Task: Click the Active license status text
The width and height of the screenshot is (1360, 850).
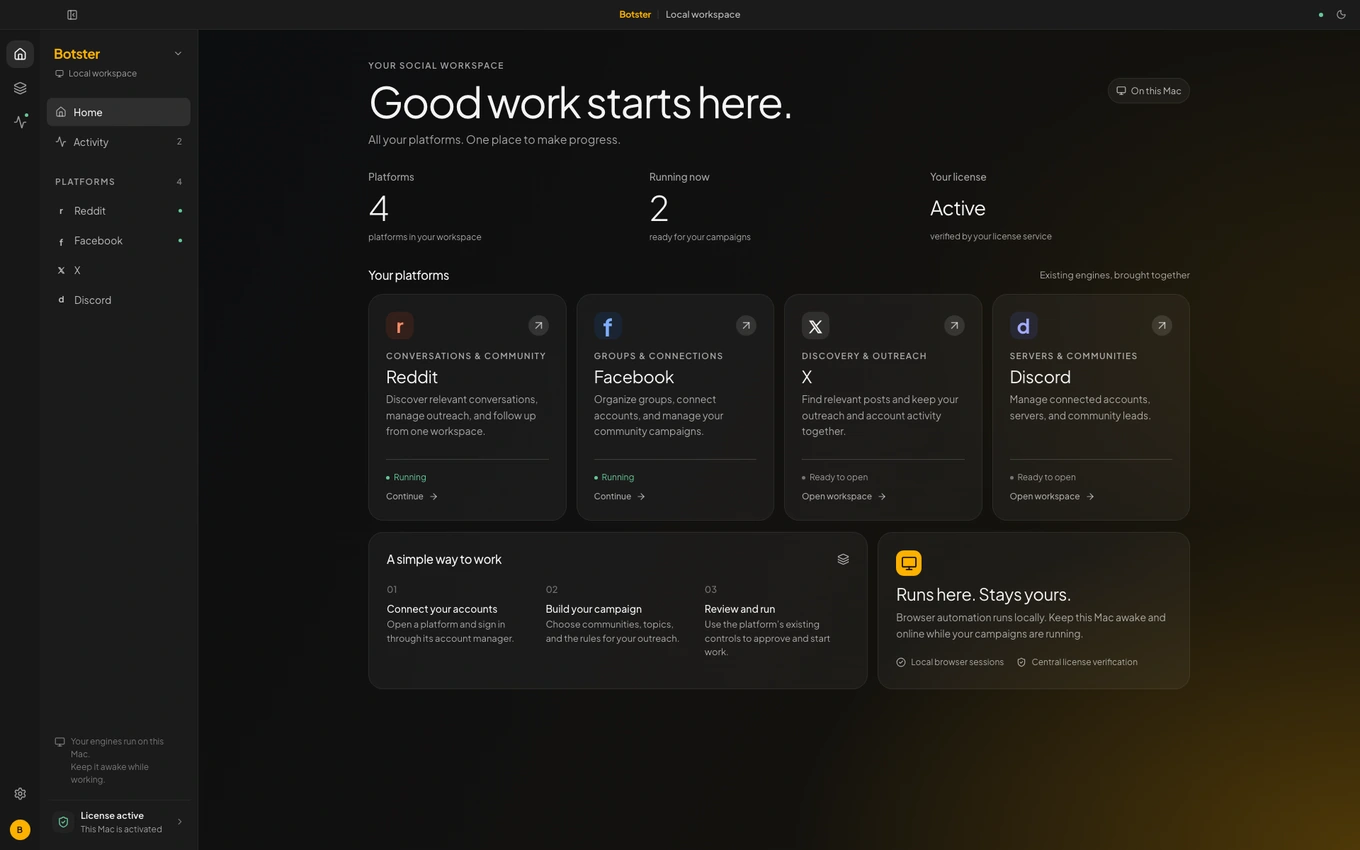Action: click(x=958, y=208)
